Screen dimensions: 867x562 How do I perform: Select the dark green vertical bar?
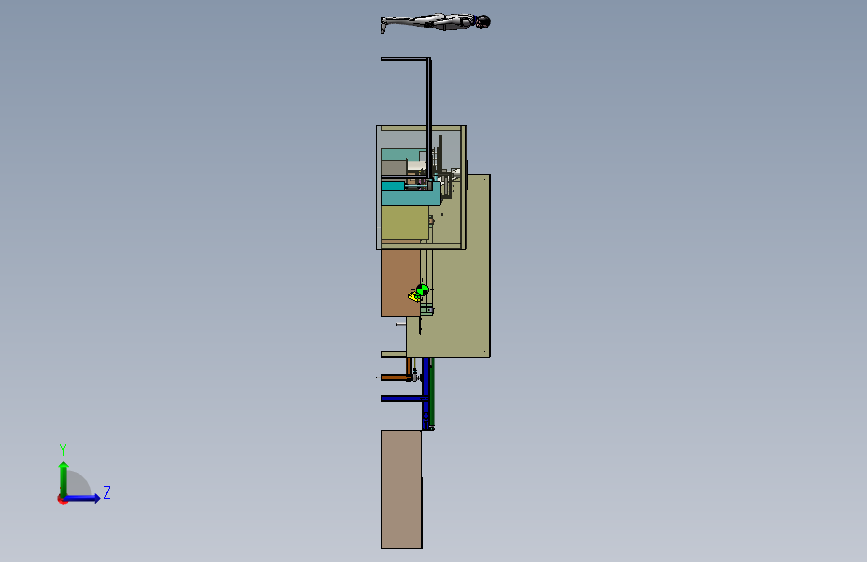click(432, 393)
